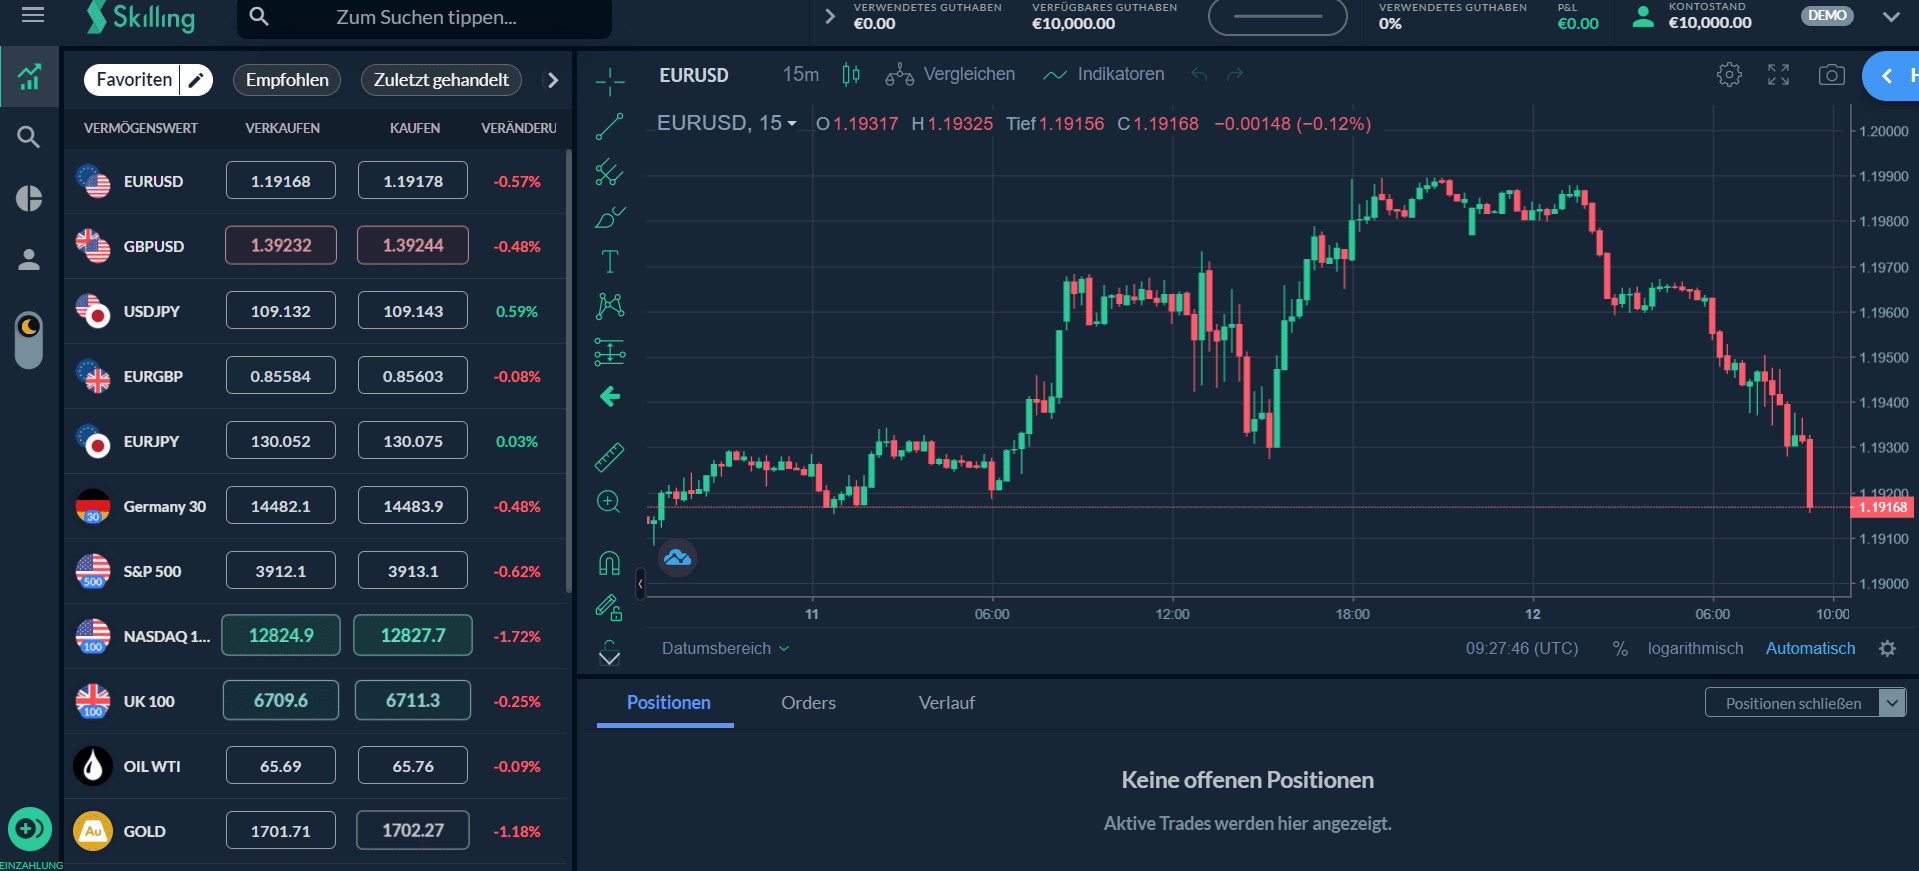Open the Positionen schließen dropdown
The height and width of the screenshot is (871, 1919).
coord(1891,703)
